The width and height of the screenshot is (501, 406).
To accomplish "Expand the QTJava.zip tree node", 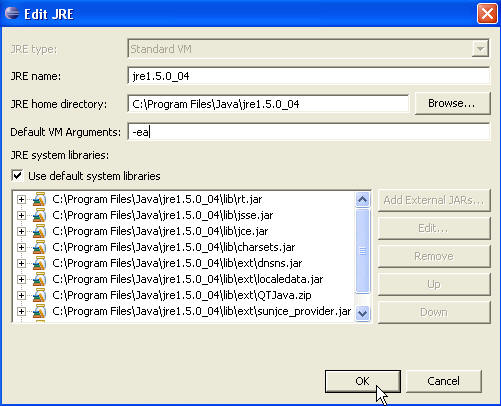I will [x=21, y=295].
